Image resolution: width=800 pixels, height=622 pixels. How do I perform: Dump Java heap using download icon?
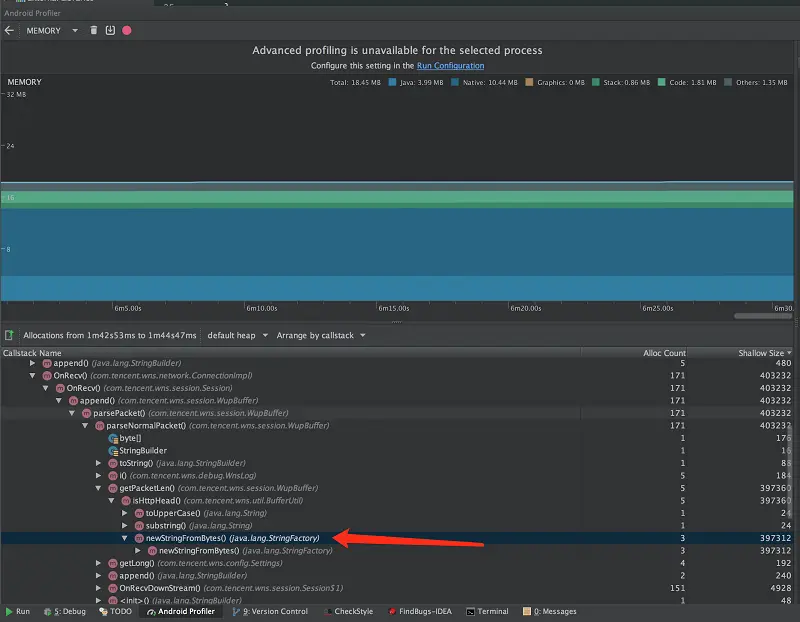(110, 31)
